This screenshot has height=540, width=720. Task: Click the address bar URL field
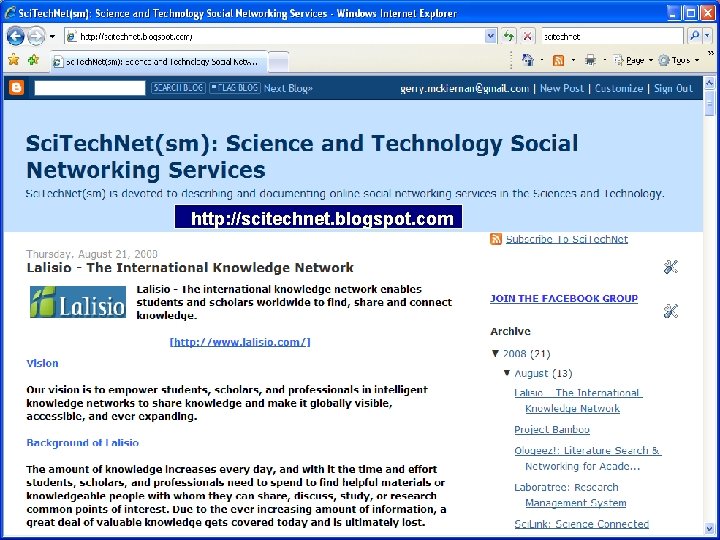click(275, 36)
